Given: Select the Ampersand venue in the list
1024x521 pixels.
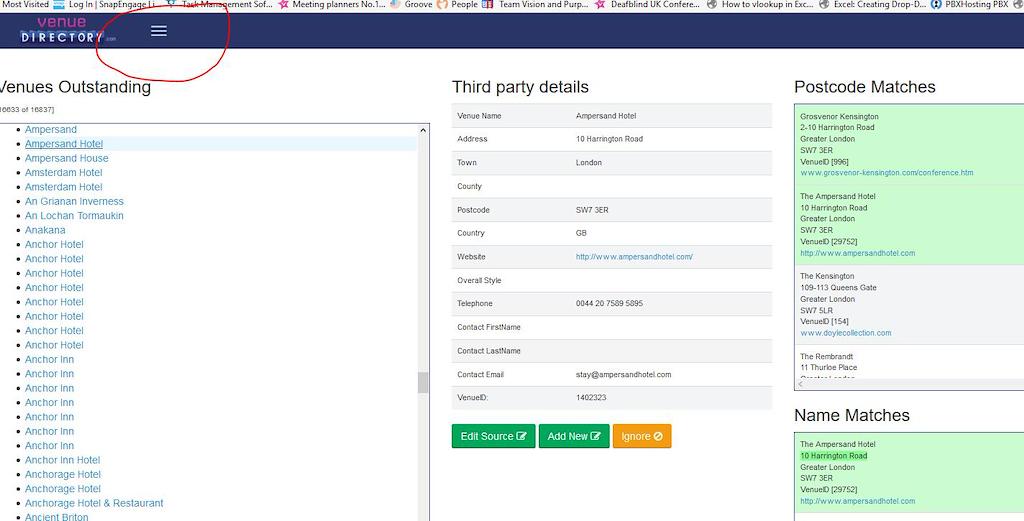Looking at the screenshot, I should coord(51,129).
